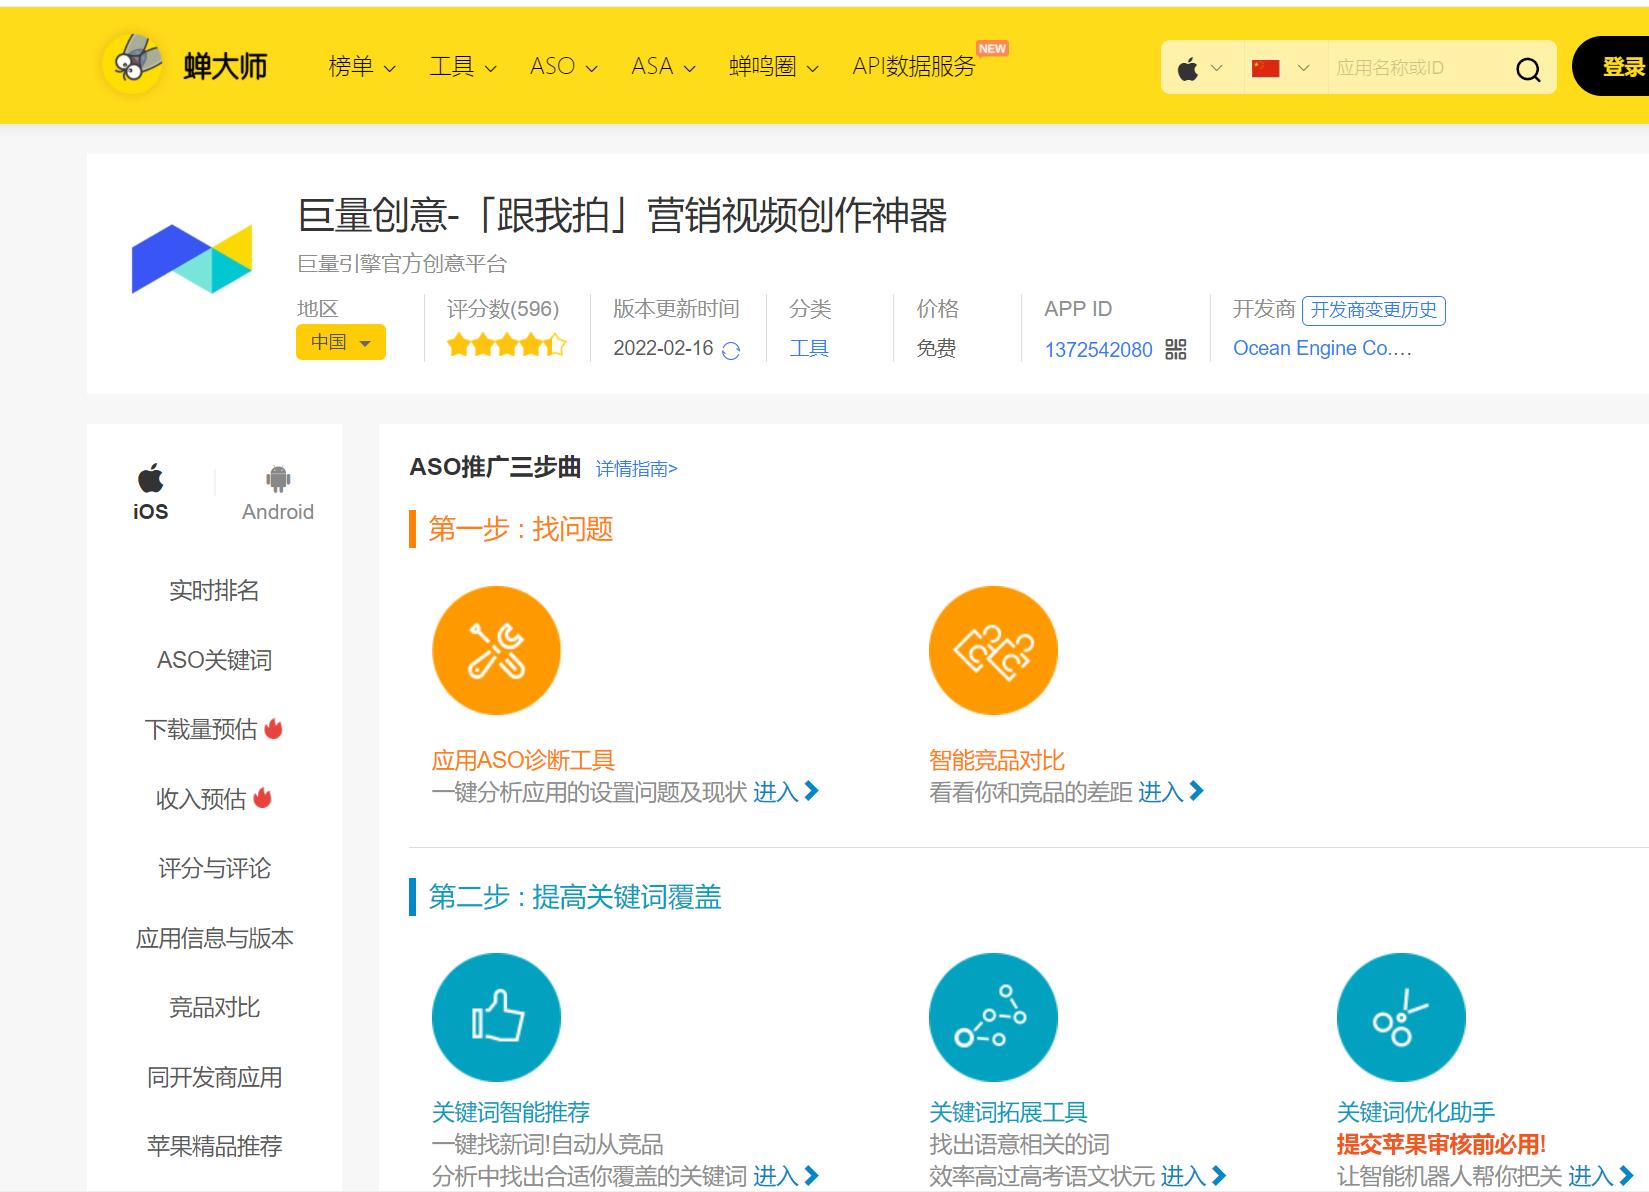Image resolution: width=1649 pixels, height=1192 pixels.
Task: Click the orange wrench ASO diagnosis icon
Action: click(x=496, y=650)
